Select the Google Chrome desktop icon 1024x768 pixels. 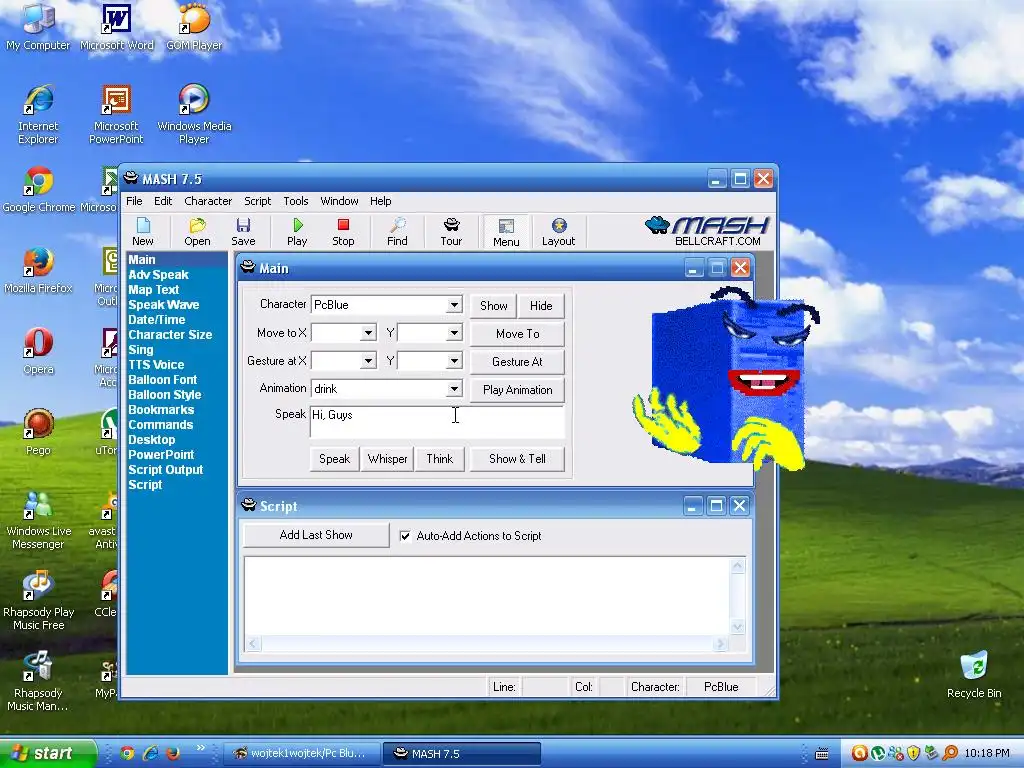click(39, 189)
